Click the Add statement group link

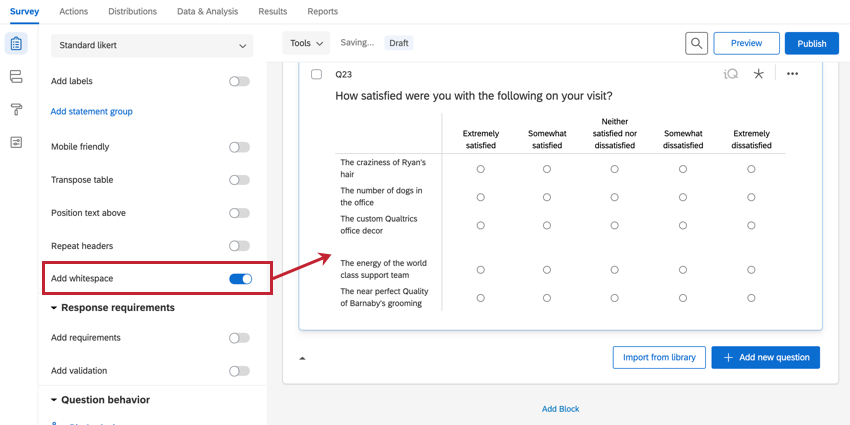click(91, 112)
